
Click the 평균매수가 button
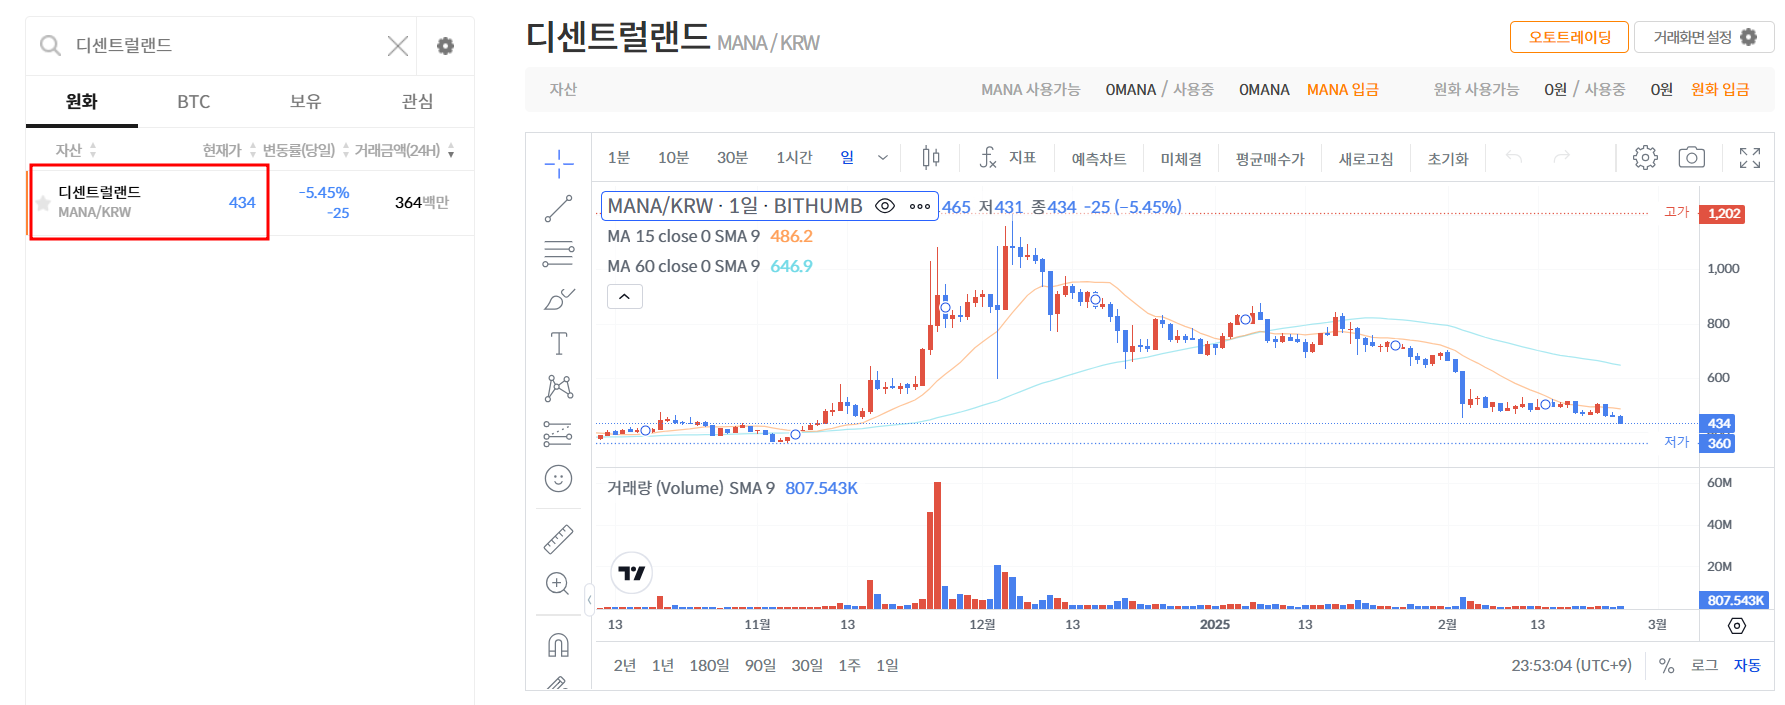[1270, 159]
